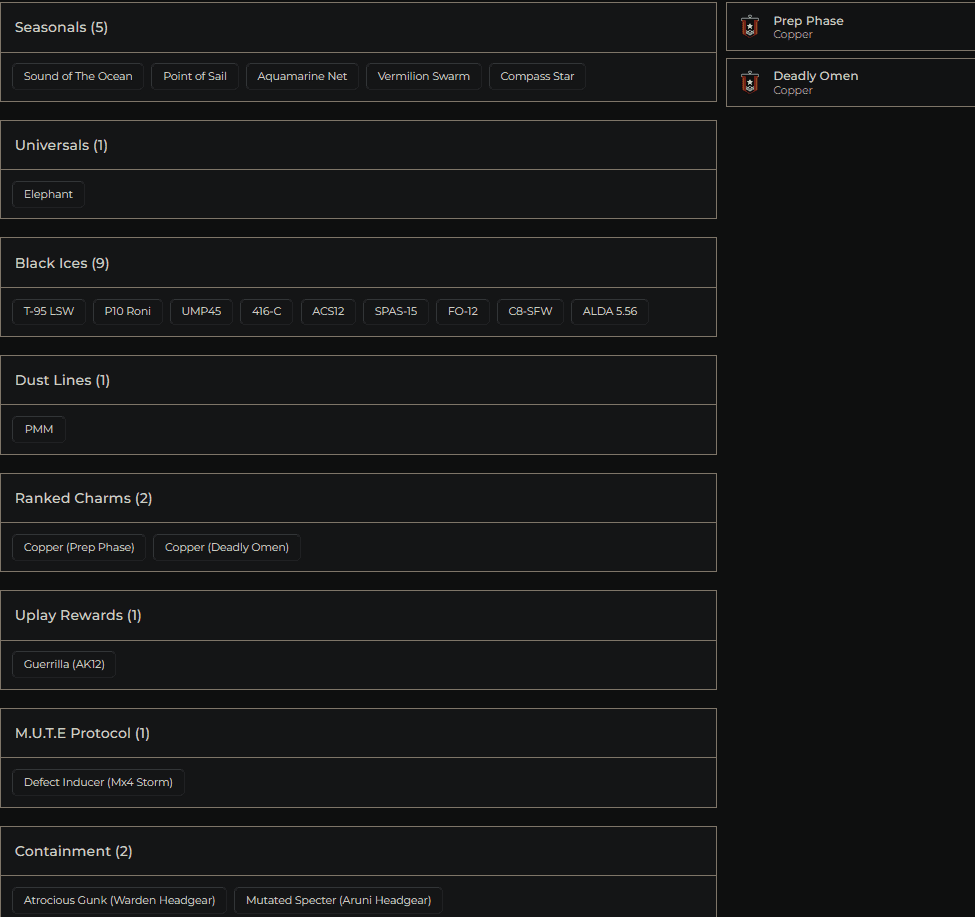This screenshot has width=975, height=917.
Task: Select Atrocious Gunk (Warden Headgear) tag
Action: click(x=119, y=901)
